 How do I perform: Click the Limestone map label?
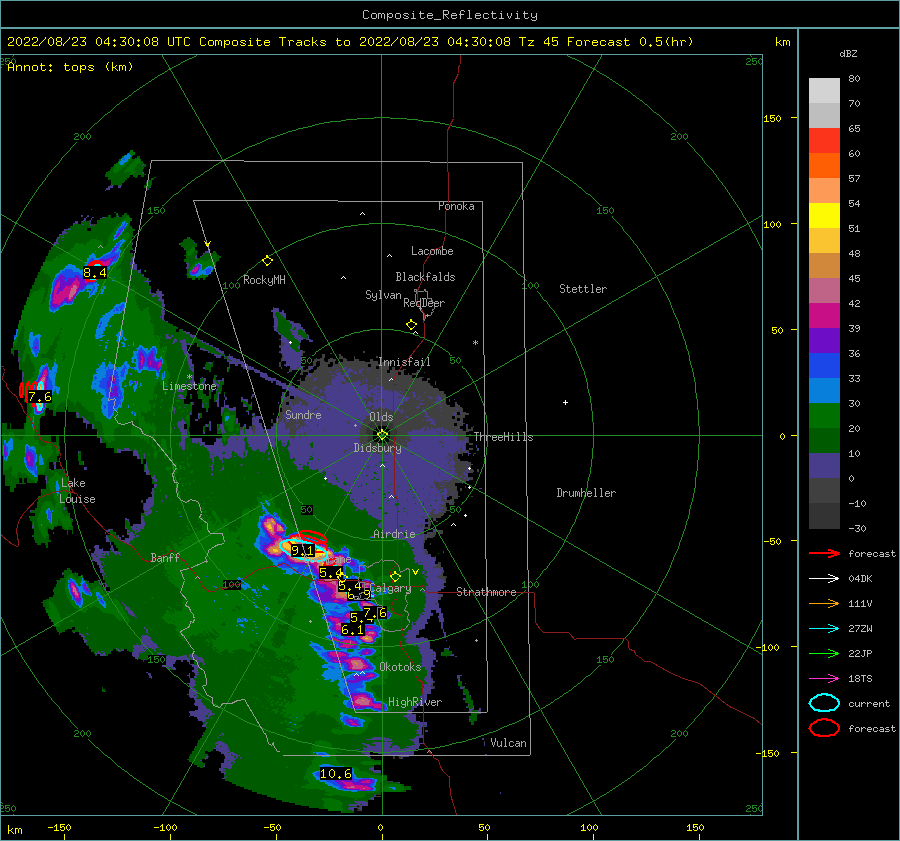(189, 386)
